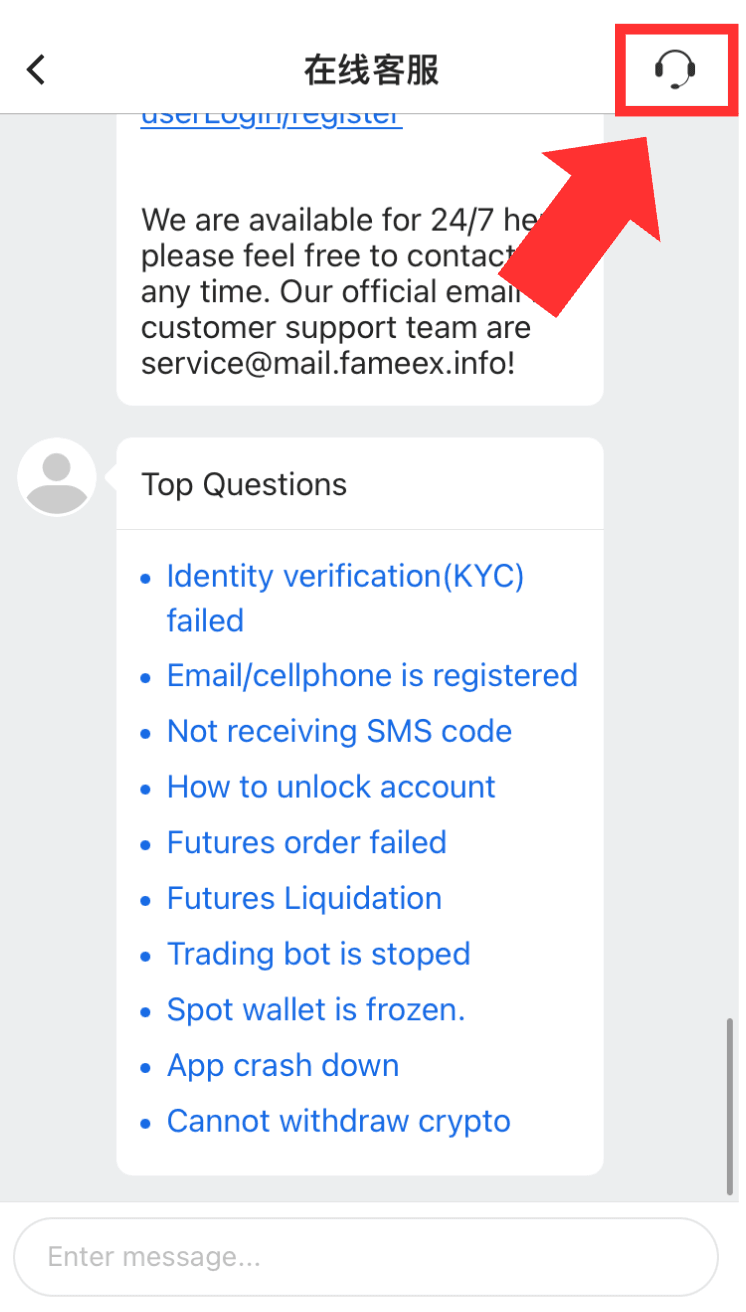
Task: Open Cannot withdraw crypto question
Action: [339, 1121]
